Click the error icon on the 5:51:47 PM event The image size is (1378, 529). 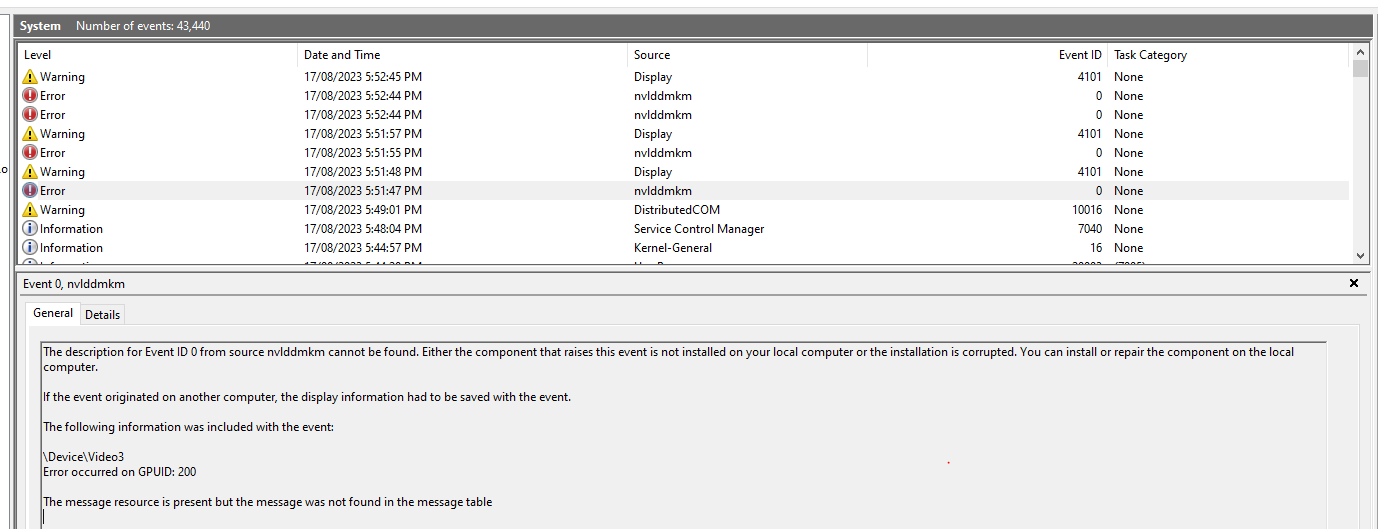coord(30,191)
